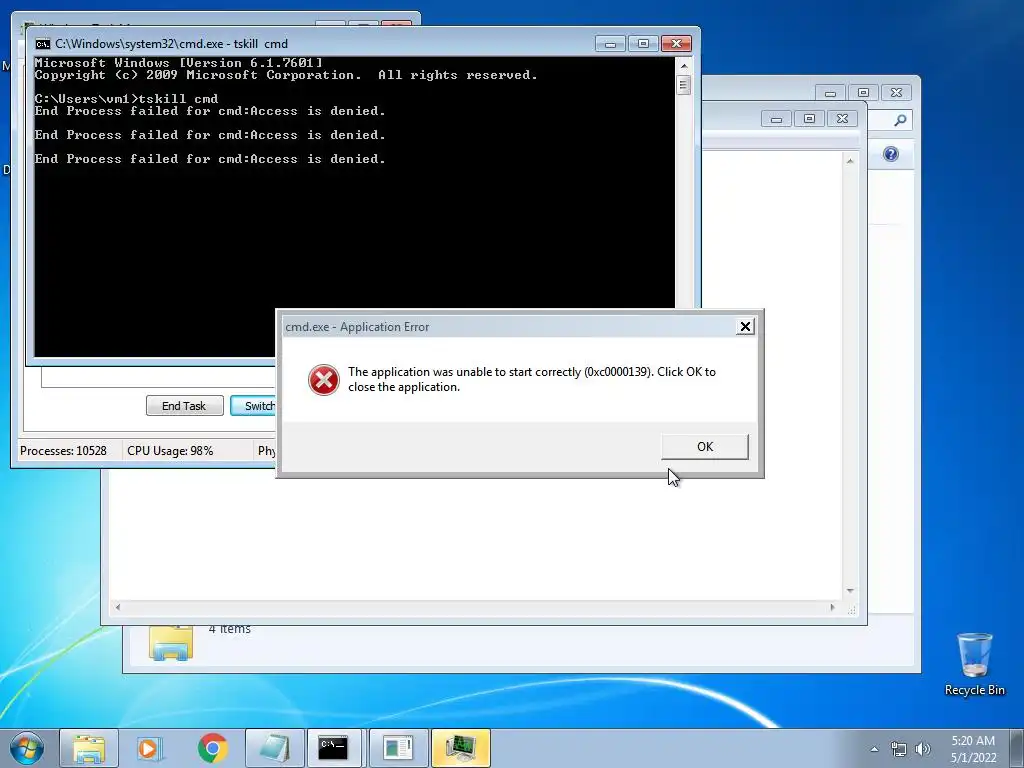The width and height of the screenshot is (1024, 768).
Task: Show hidden system tray icons
Action: coord(874,749)
